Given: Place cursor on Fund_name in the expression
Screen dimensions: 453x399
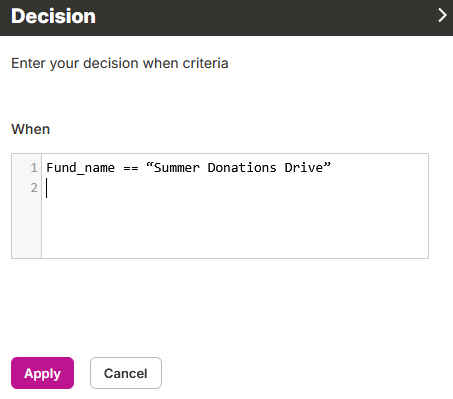Looking at the screenshot, I should 80,168.
